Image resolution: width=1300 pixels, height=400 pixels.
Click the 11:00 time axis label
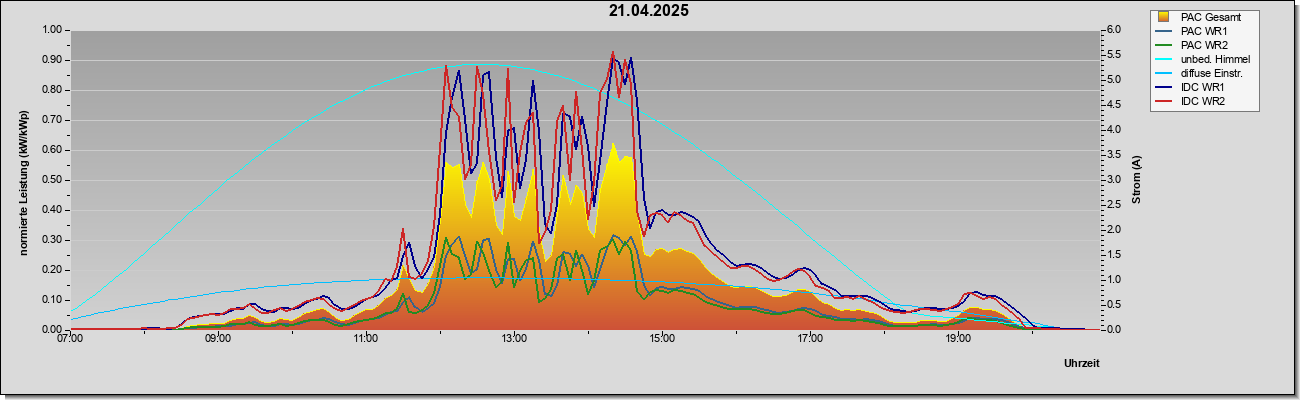(x=366, y=339)
